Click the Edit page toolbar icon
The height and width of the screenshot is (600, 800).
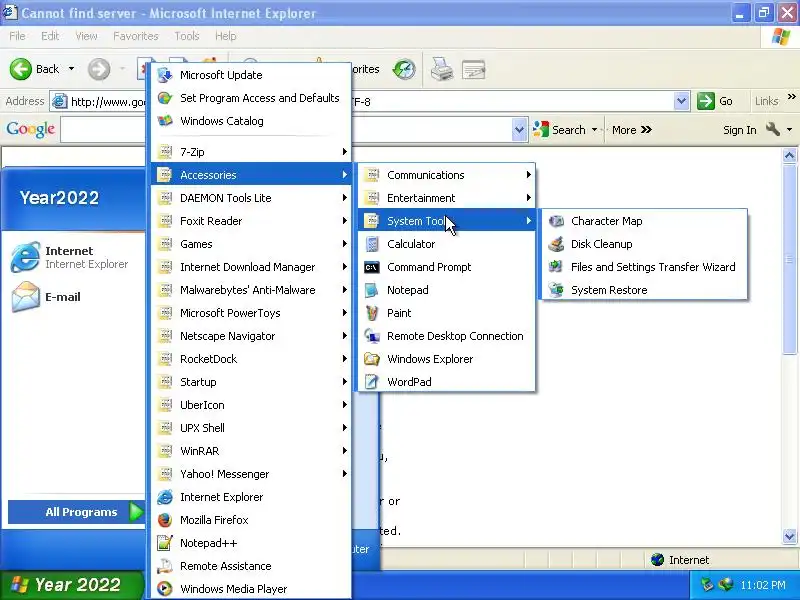[x=473, y=69]
